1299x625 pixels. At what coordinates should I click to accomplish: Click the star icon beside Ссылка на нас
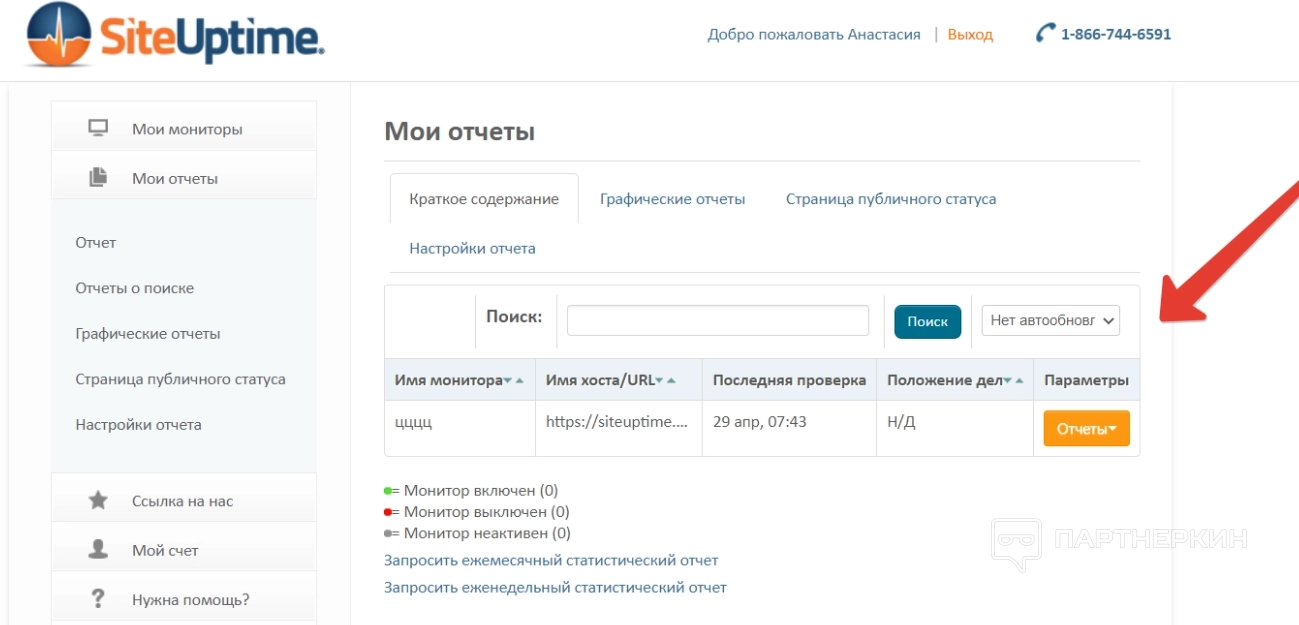98,501
